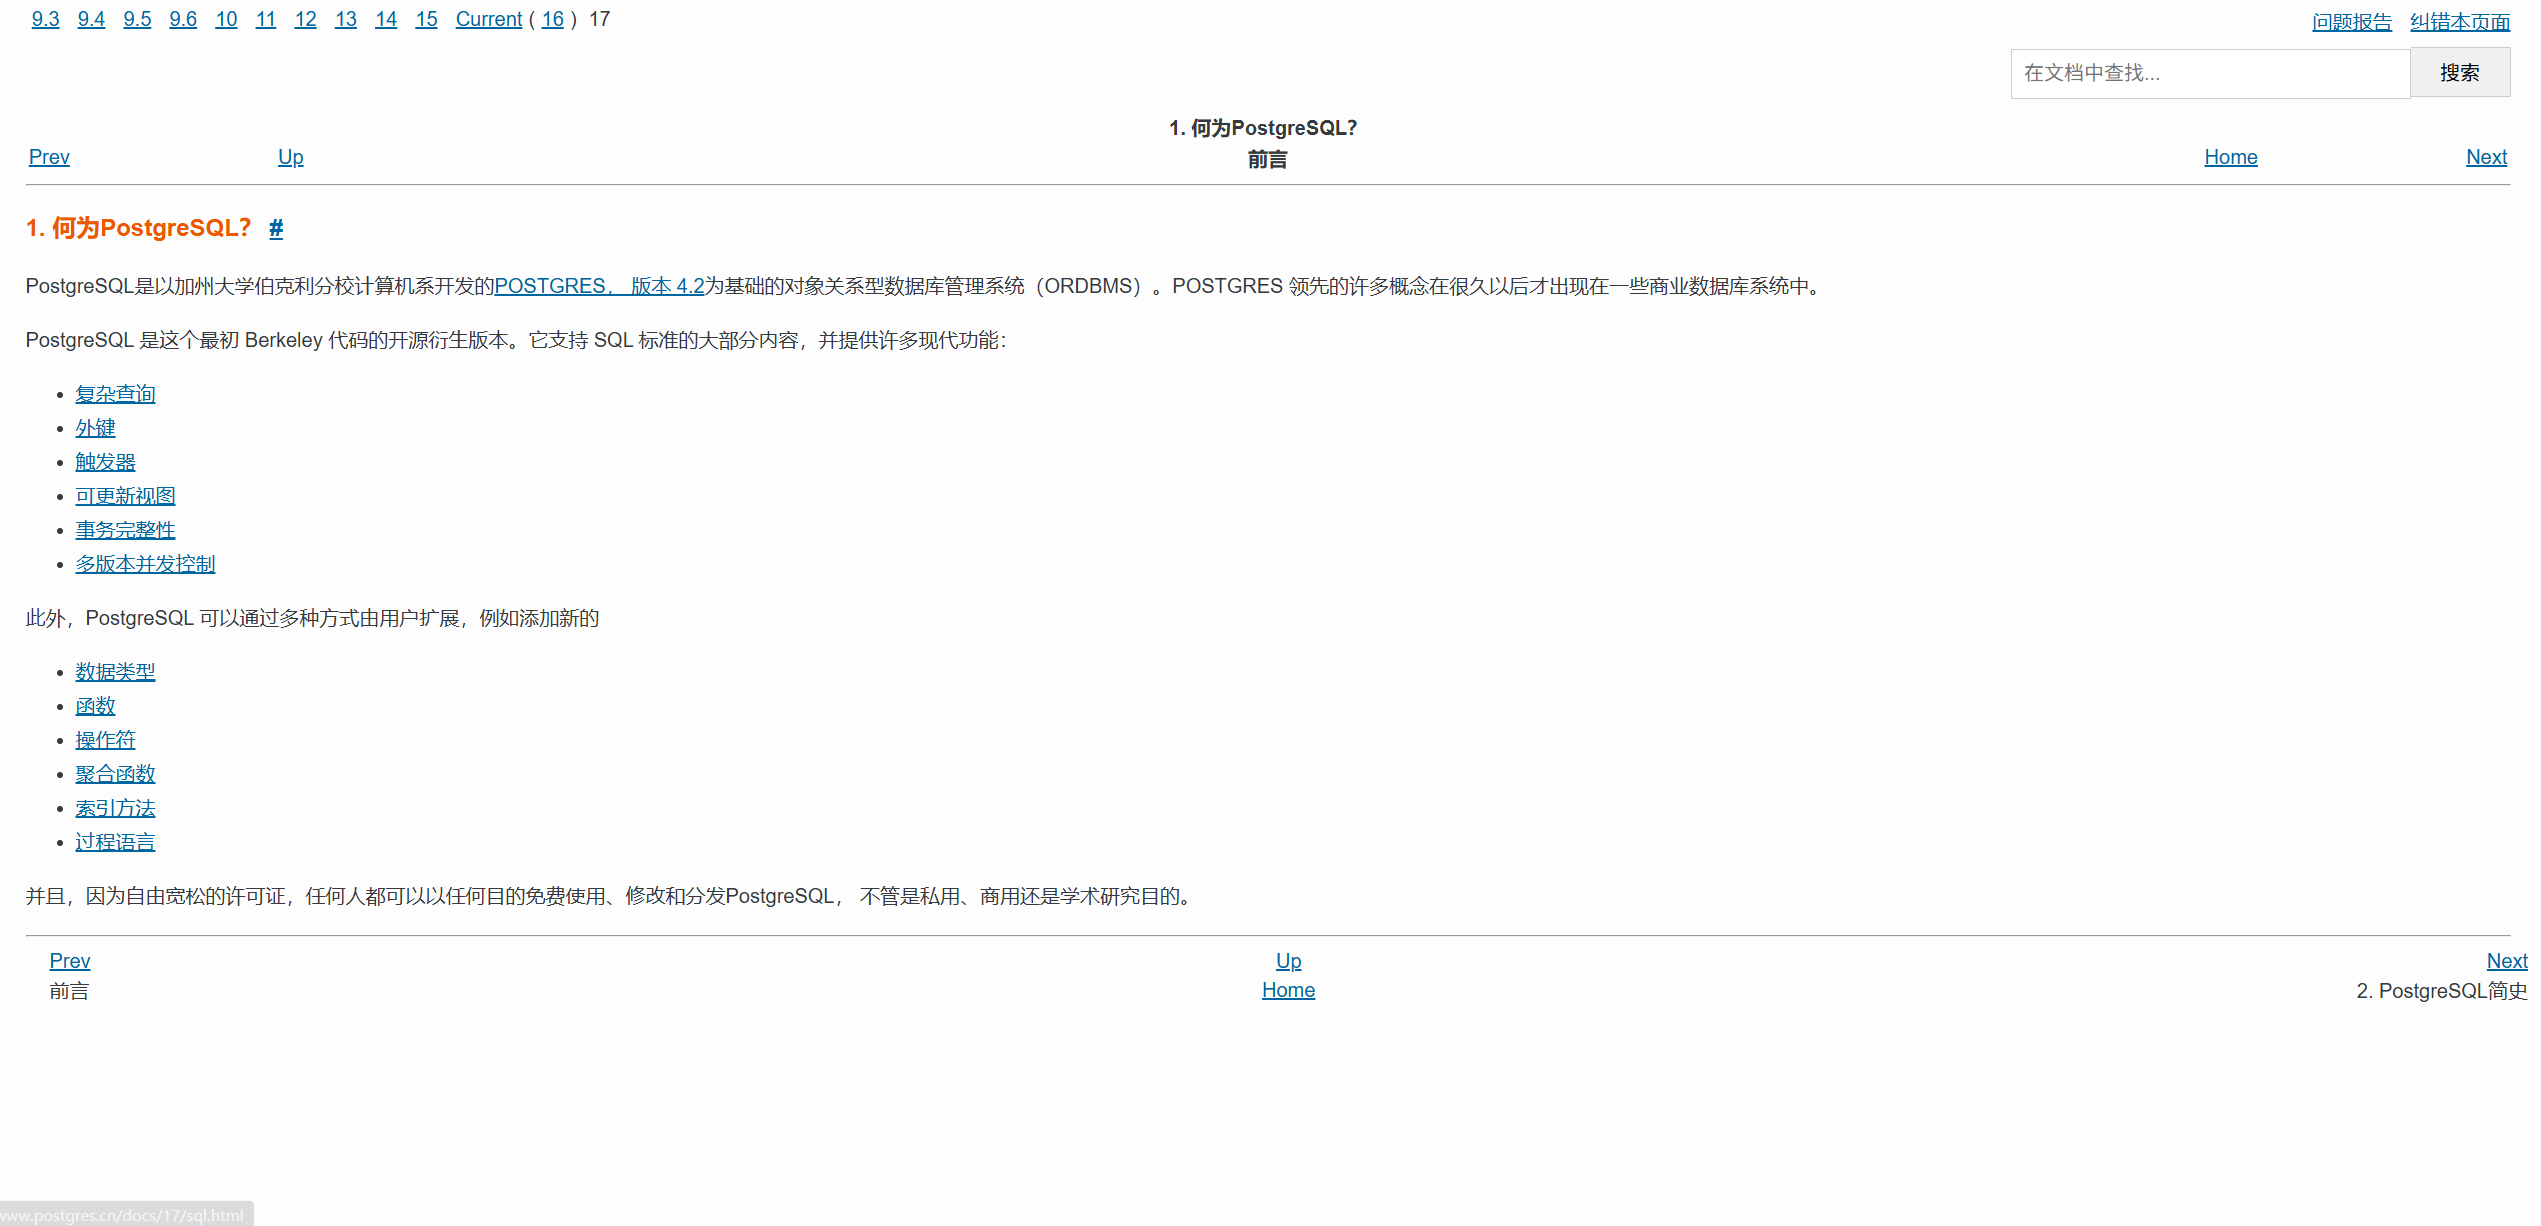
Task: Open 纠错本页面 link
Action: pyautogui.click(x=2459, y=22)
